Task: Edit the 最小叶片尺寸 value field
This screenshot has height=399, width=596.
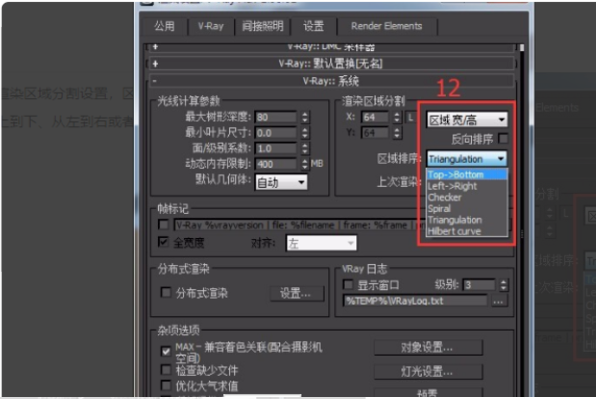Action: click(276, 133)
